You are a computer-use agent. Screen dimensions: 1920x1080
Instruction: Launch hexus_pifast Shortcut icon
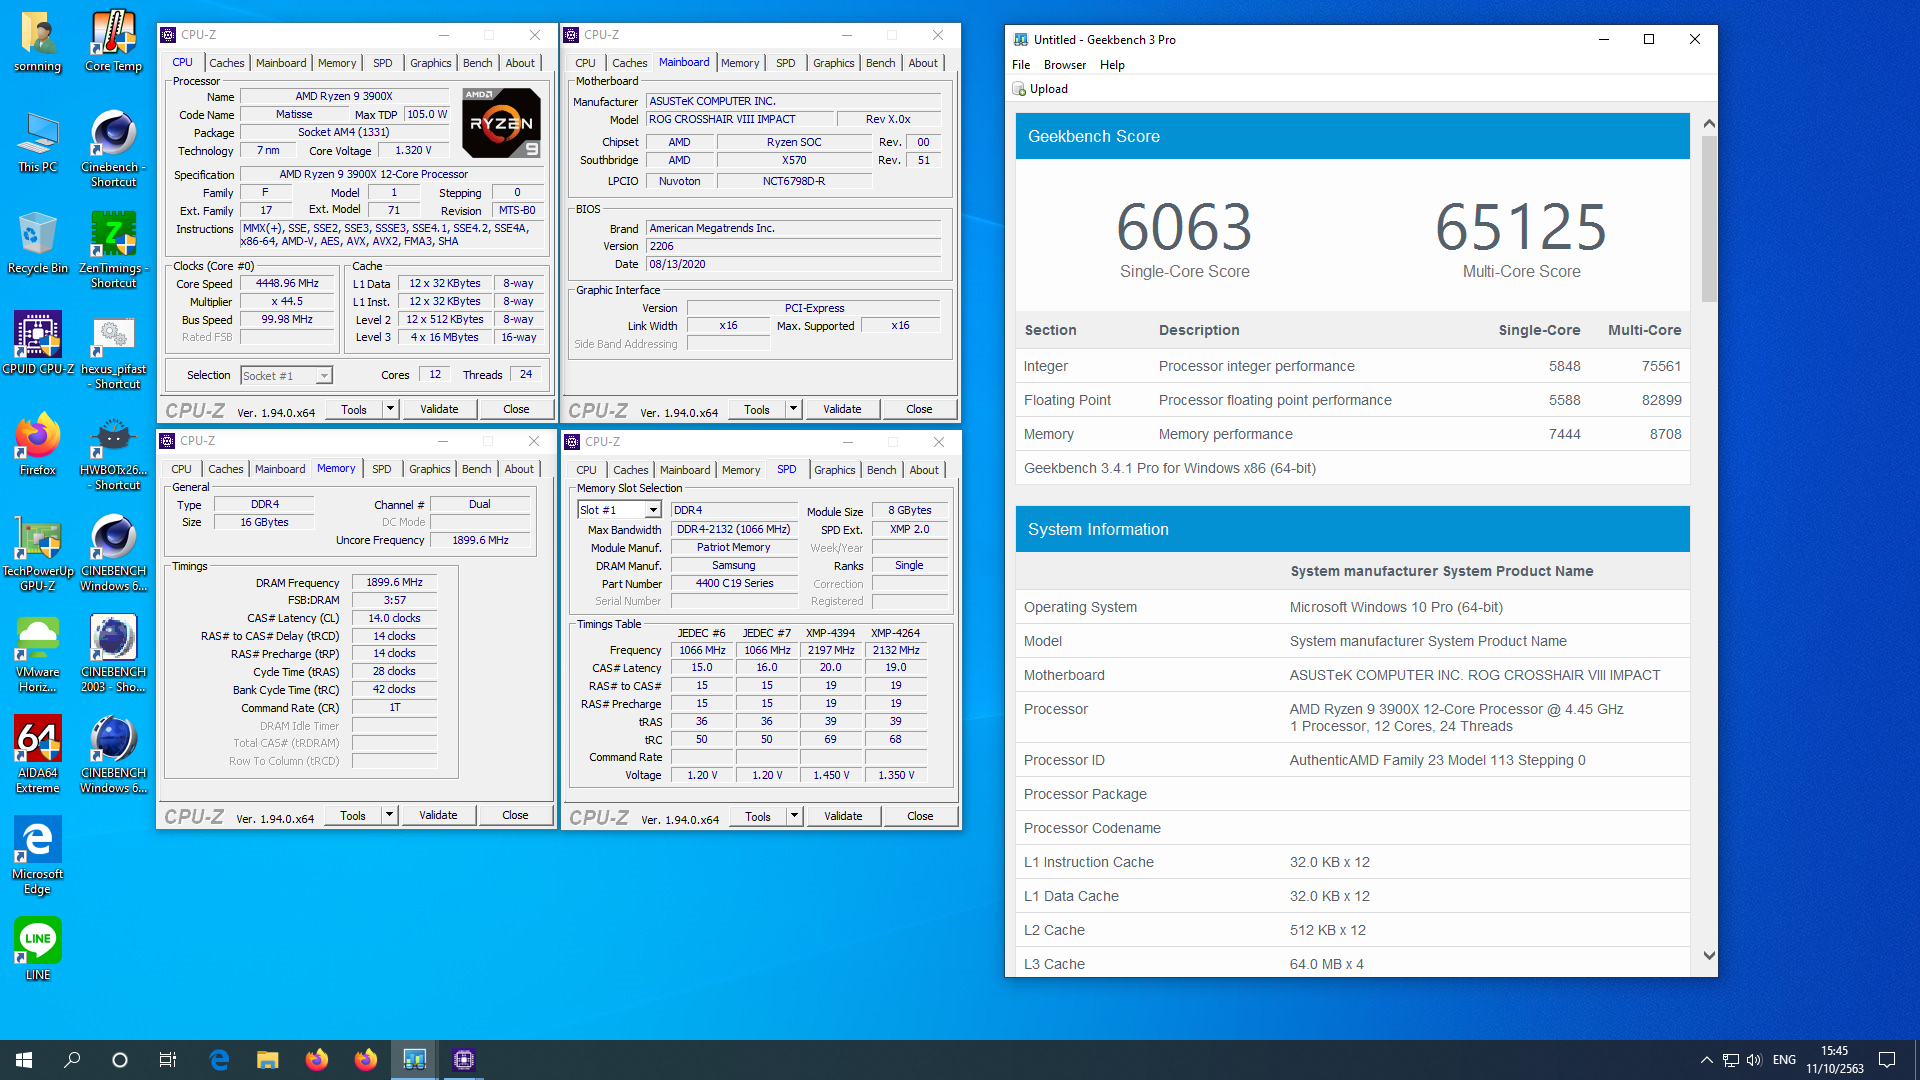tap(113, 352)
